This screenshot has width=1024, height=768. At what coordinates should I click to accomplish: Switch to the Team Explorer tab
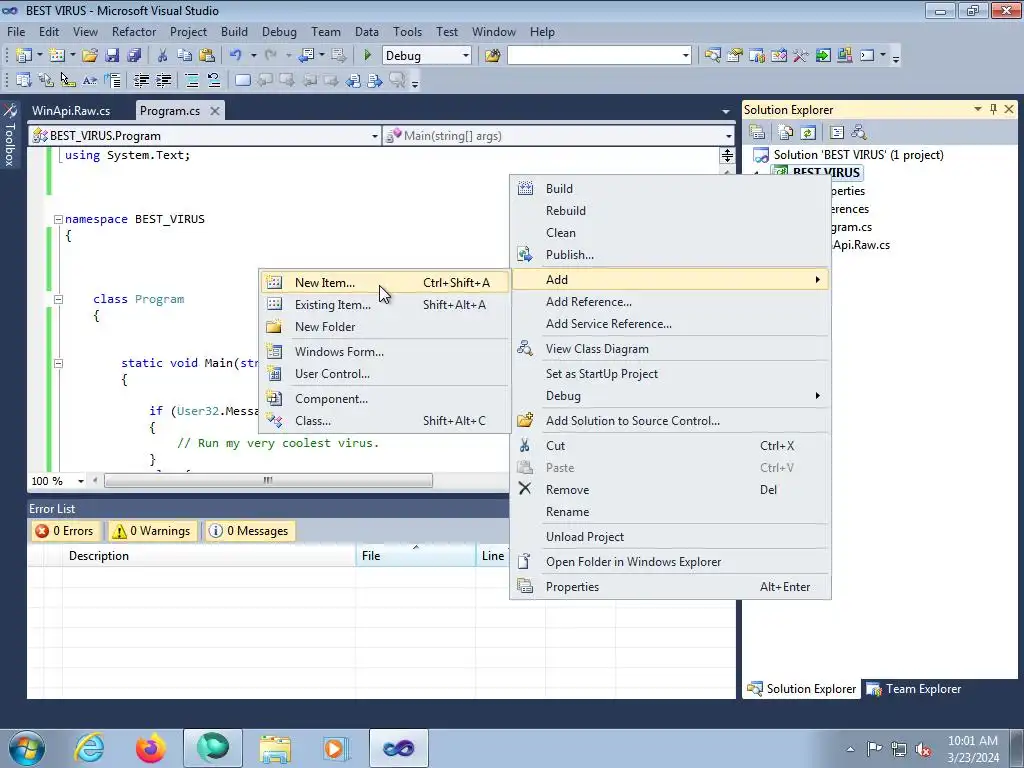point(914,689)
